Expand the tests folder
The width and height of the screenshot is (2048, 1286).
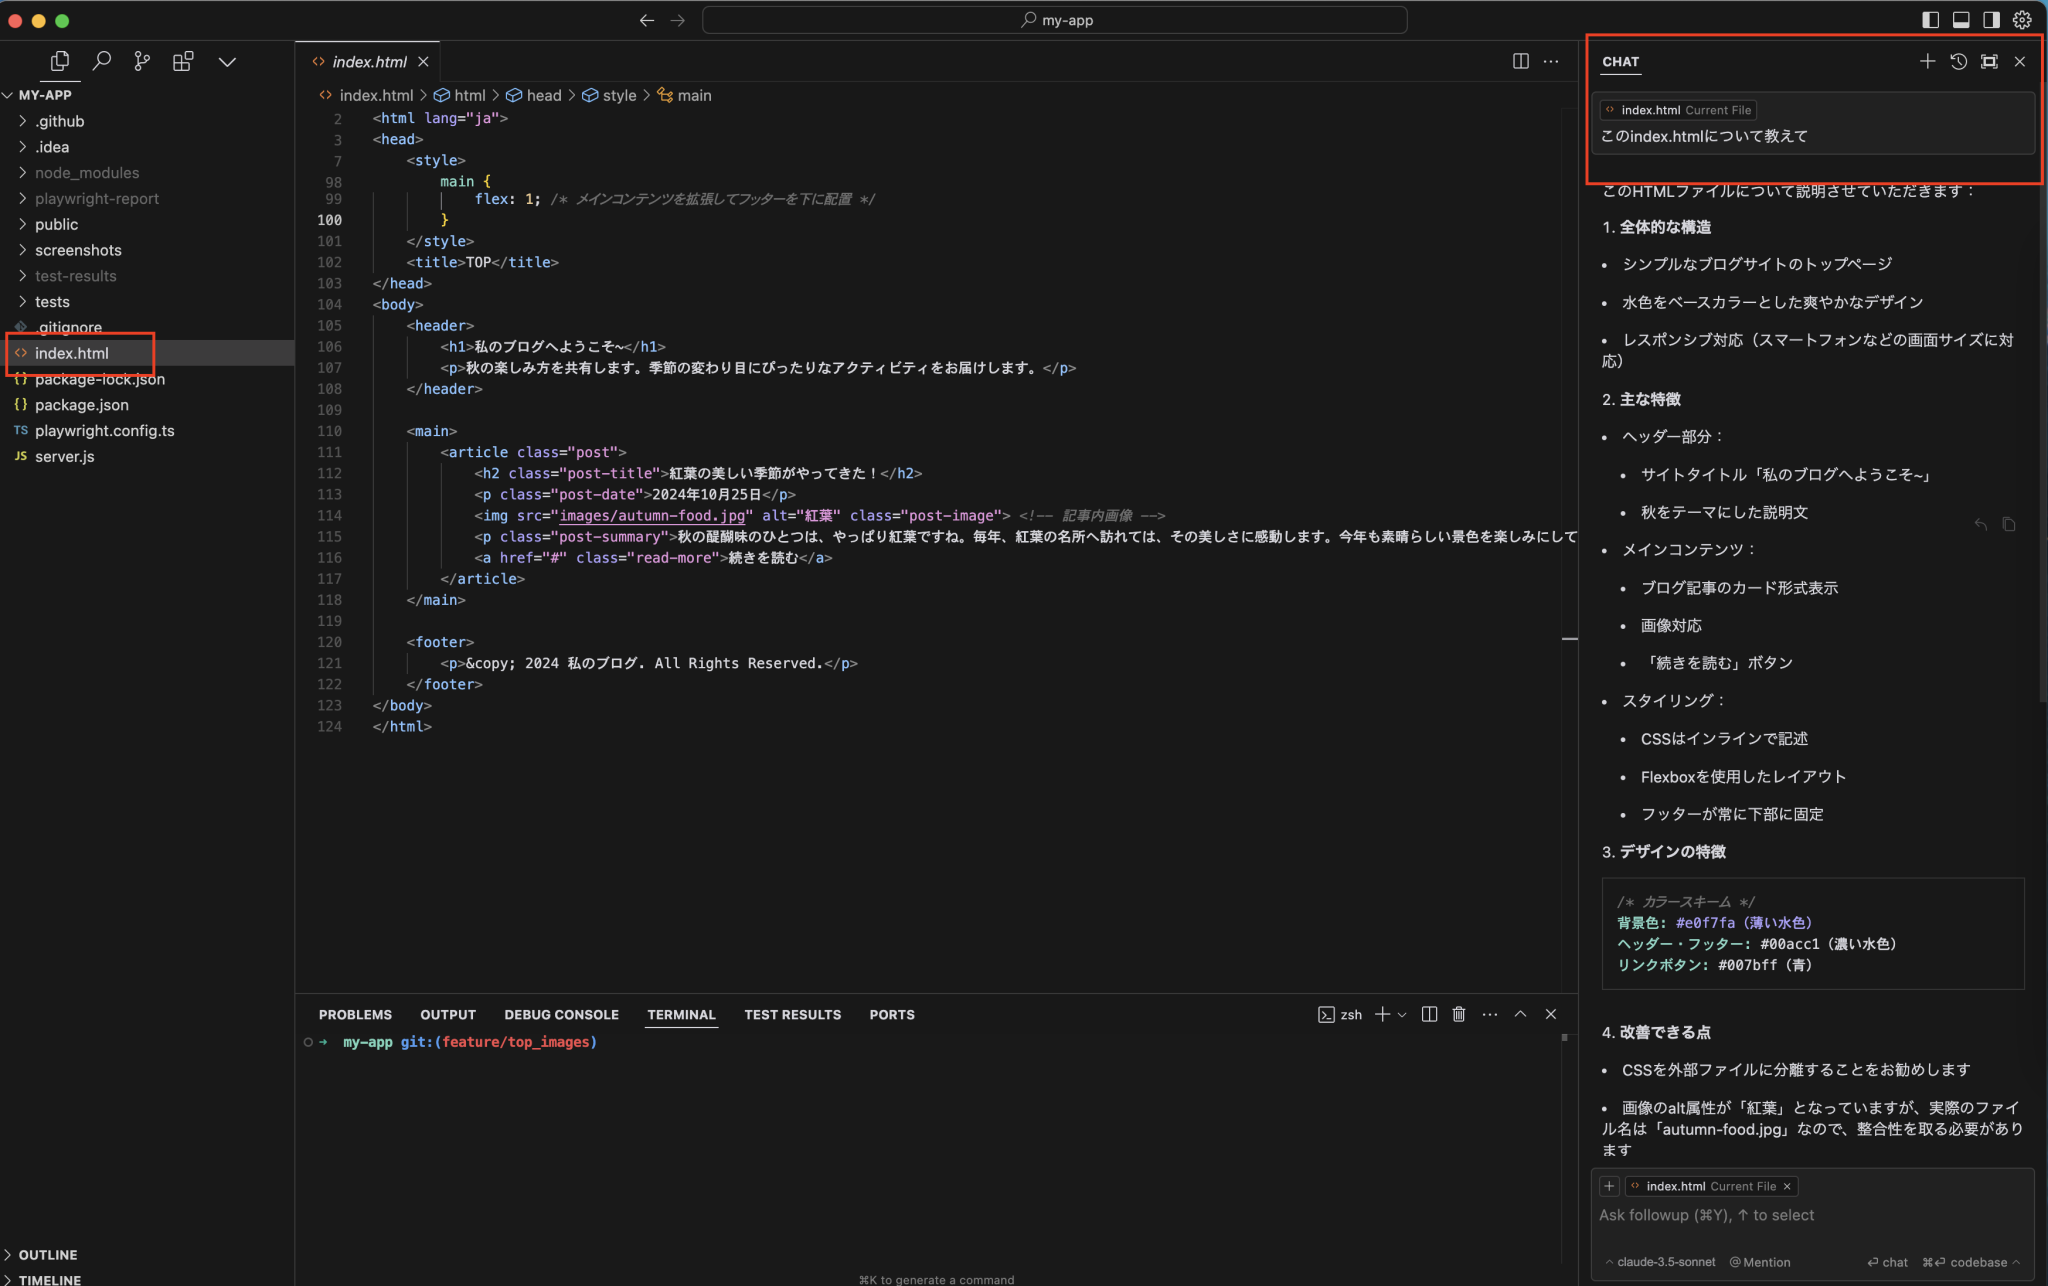point(52,302)
